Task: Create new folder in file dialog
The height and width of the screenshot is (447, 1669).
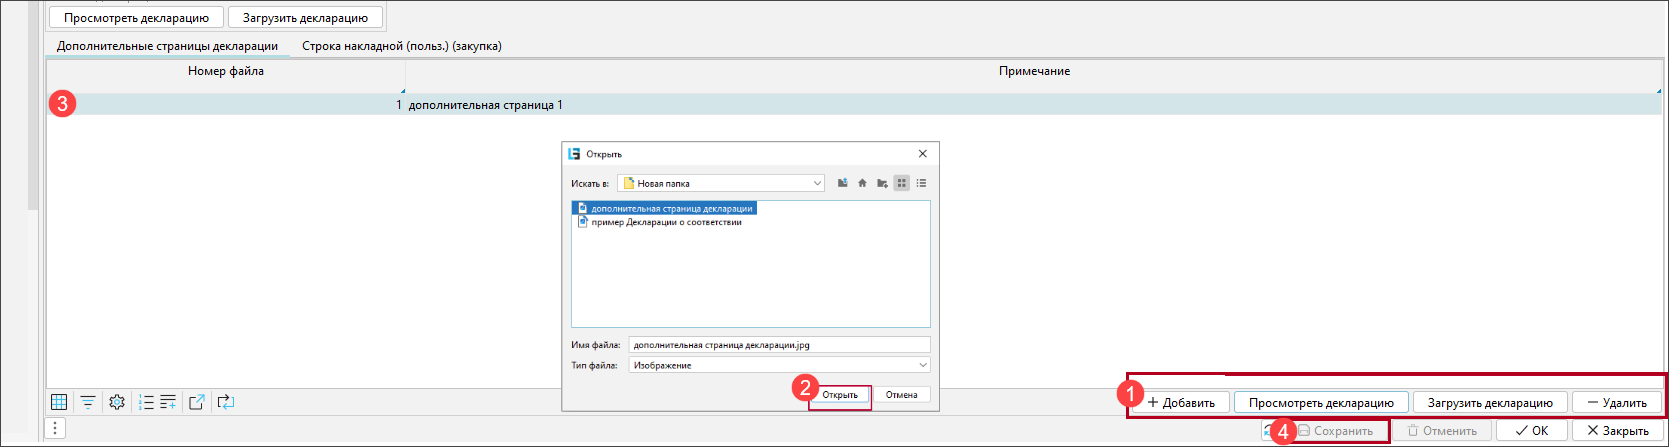Action: [x=882, y=183]
